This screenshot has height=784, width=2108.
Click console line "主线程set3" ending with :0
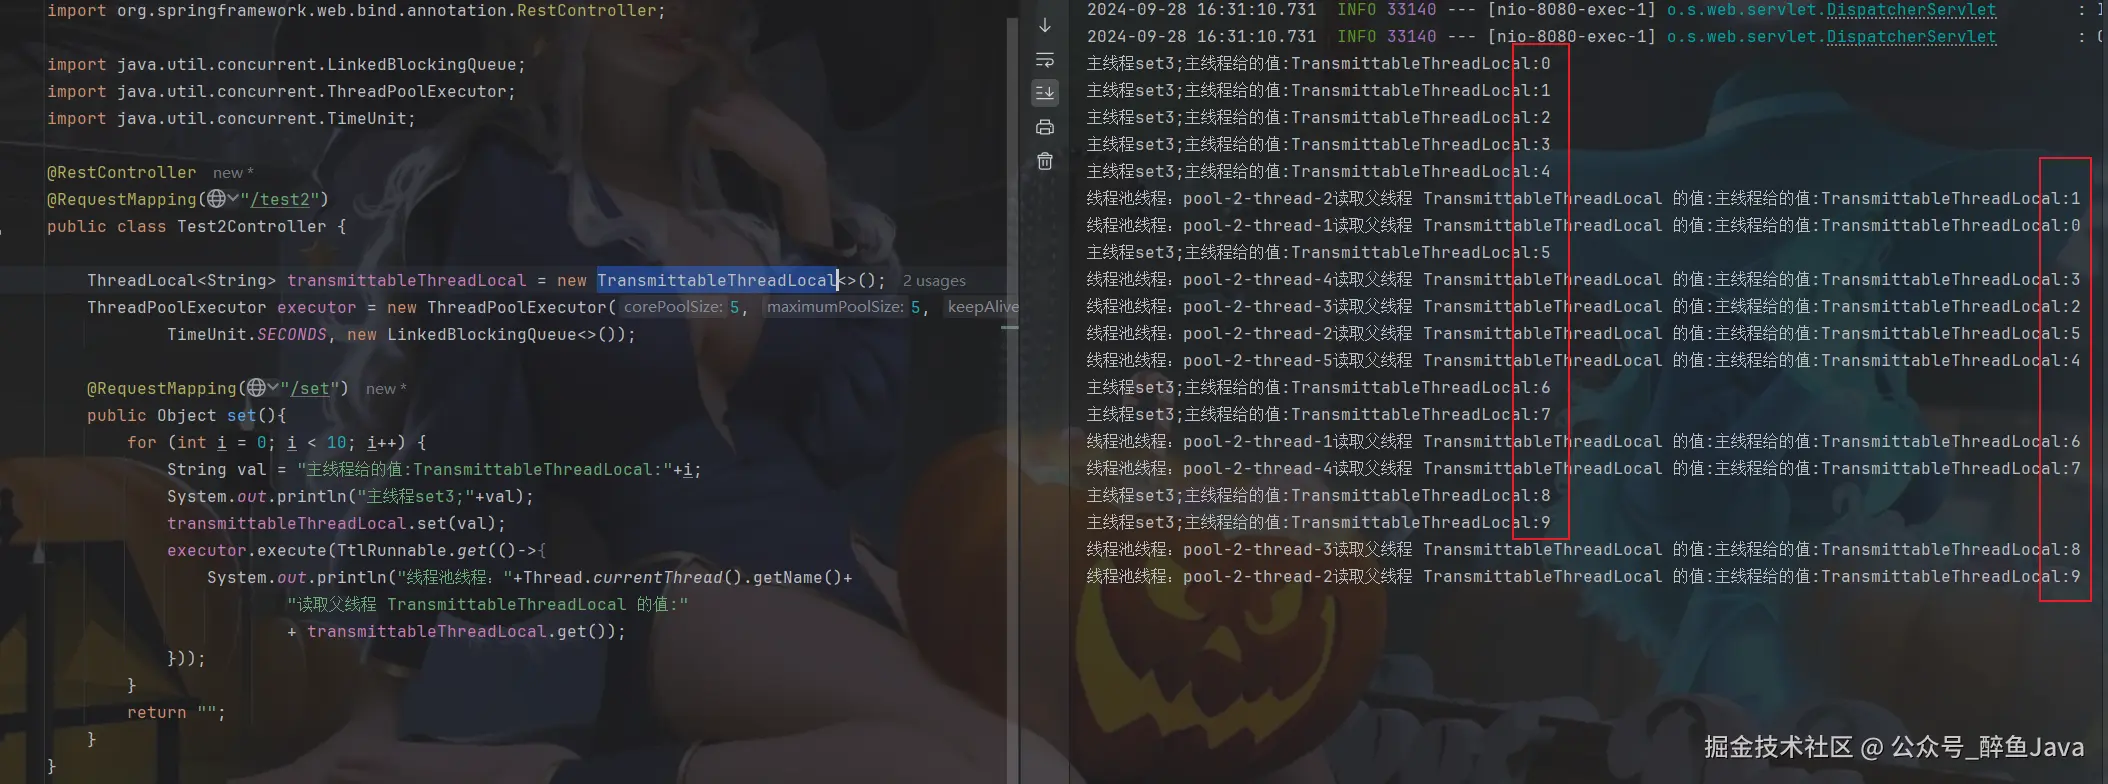click(x=1319, y=63)
